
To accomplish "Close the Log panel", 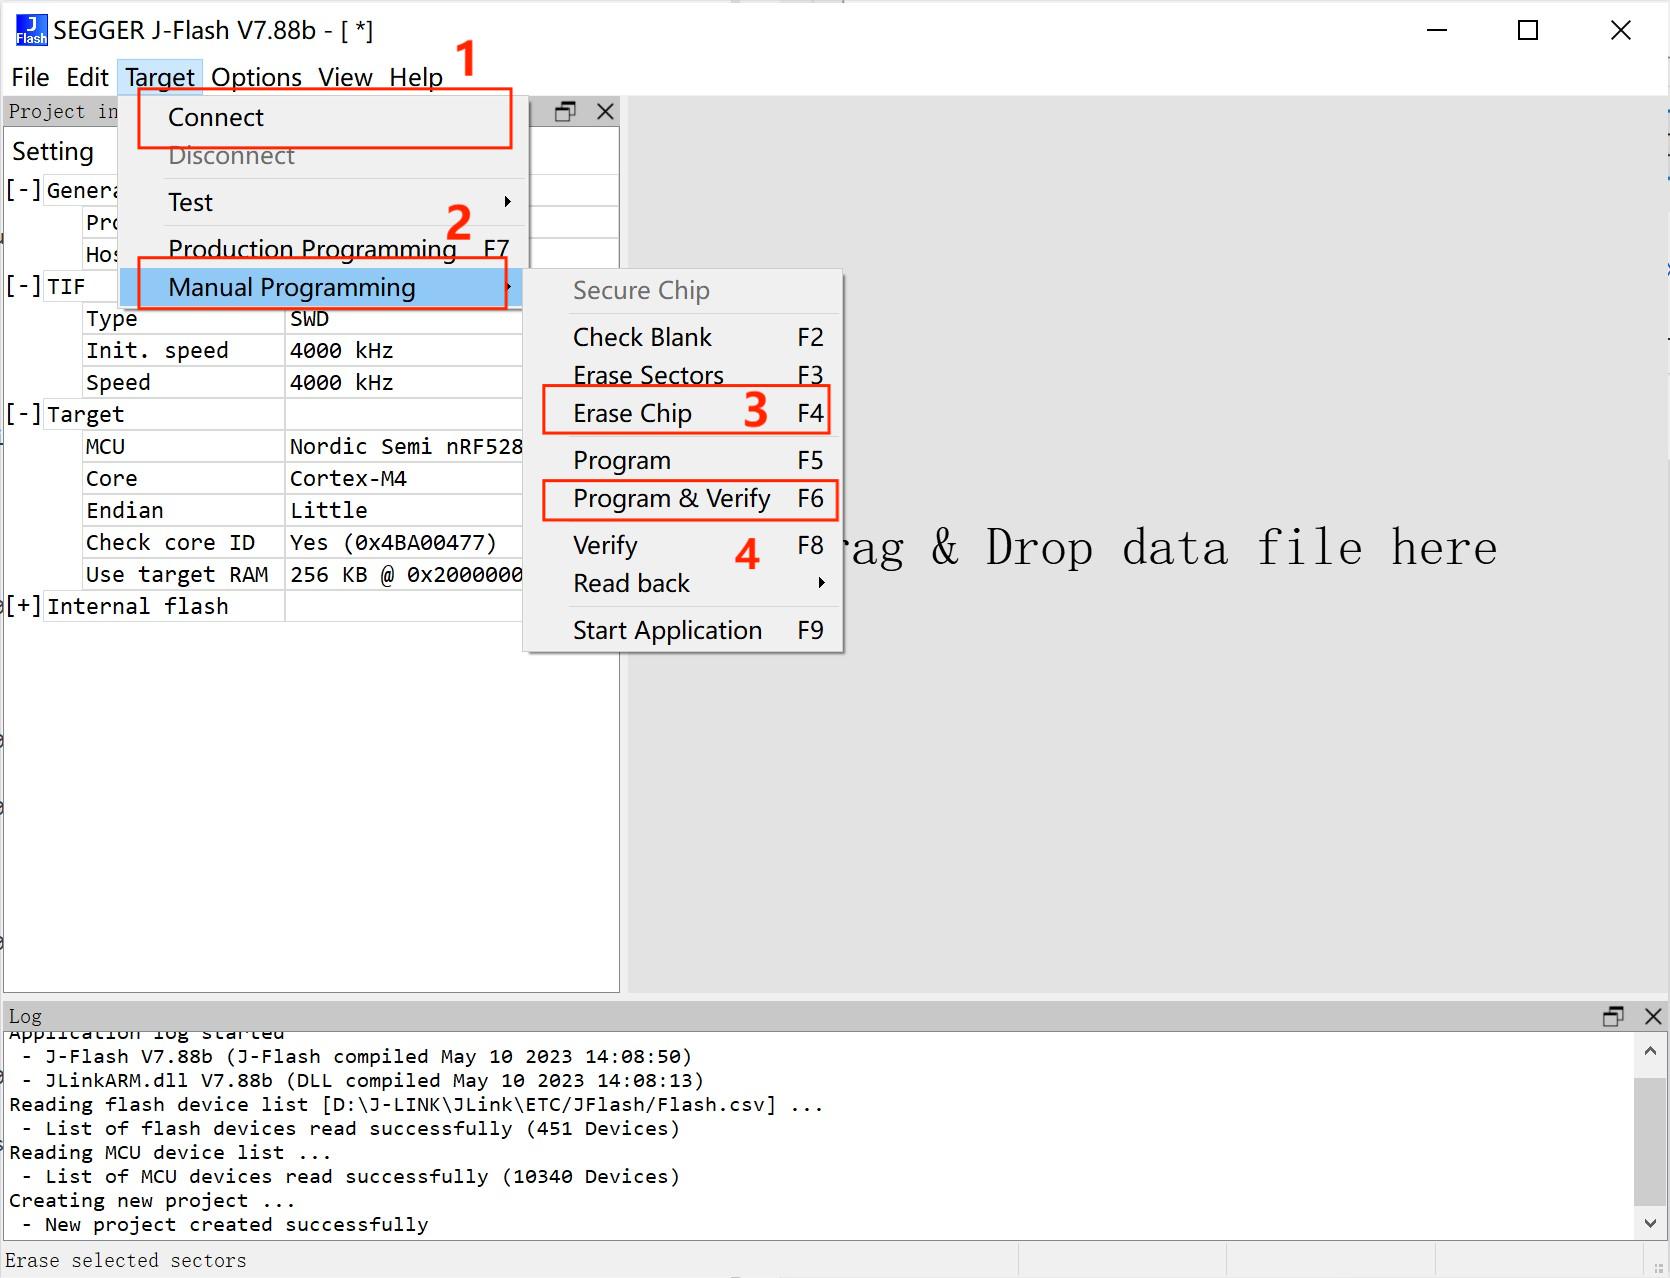I will 1653,1016.
